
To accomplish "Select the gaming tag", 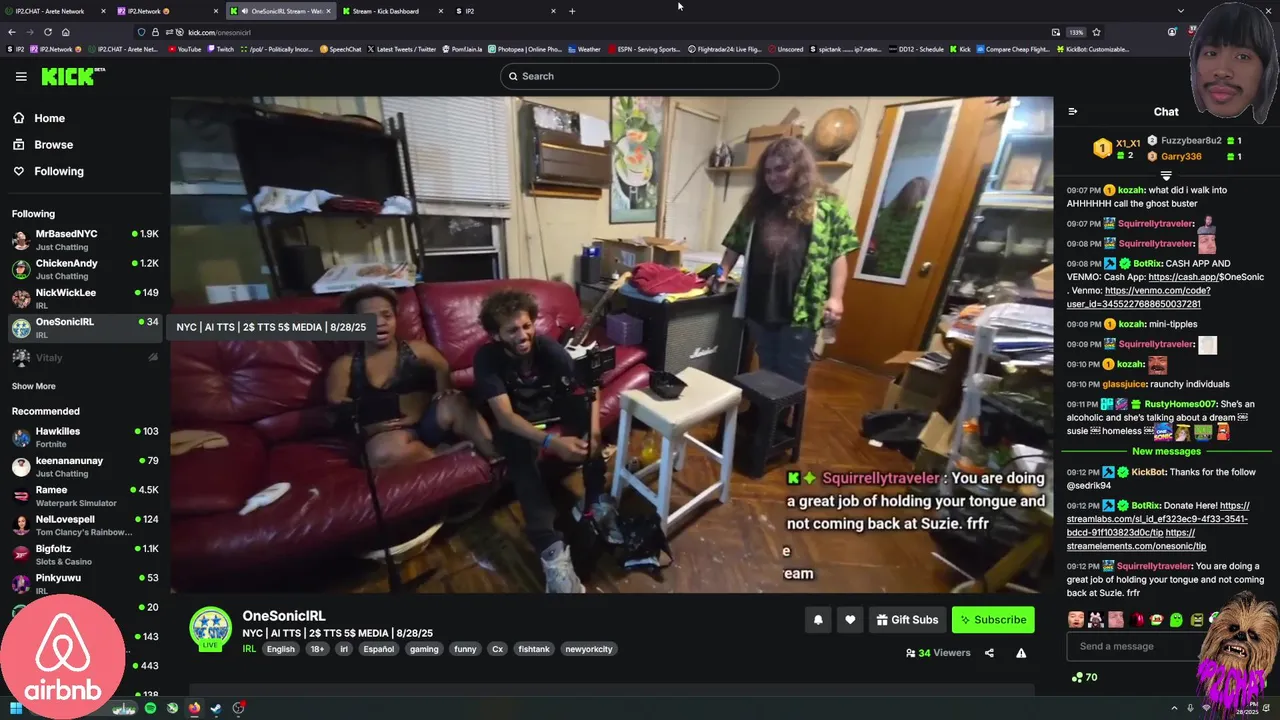I will coord(424,649).
